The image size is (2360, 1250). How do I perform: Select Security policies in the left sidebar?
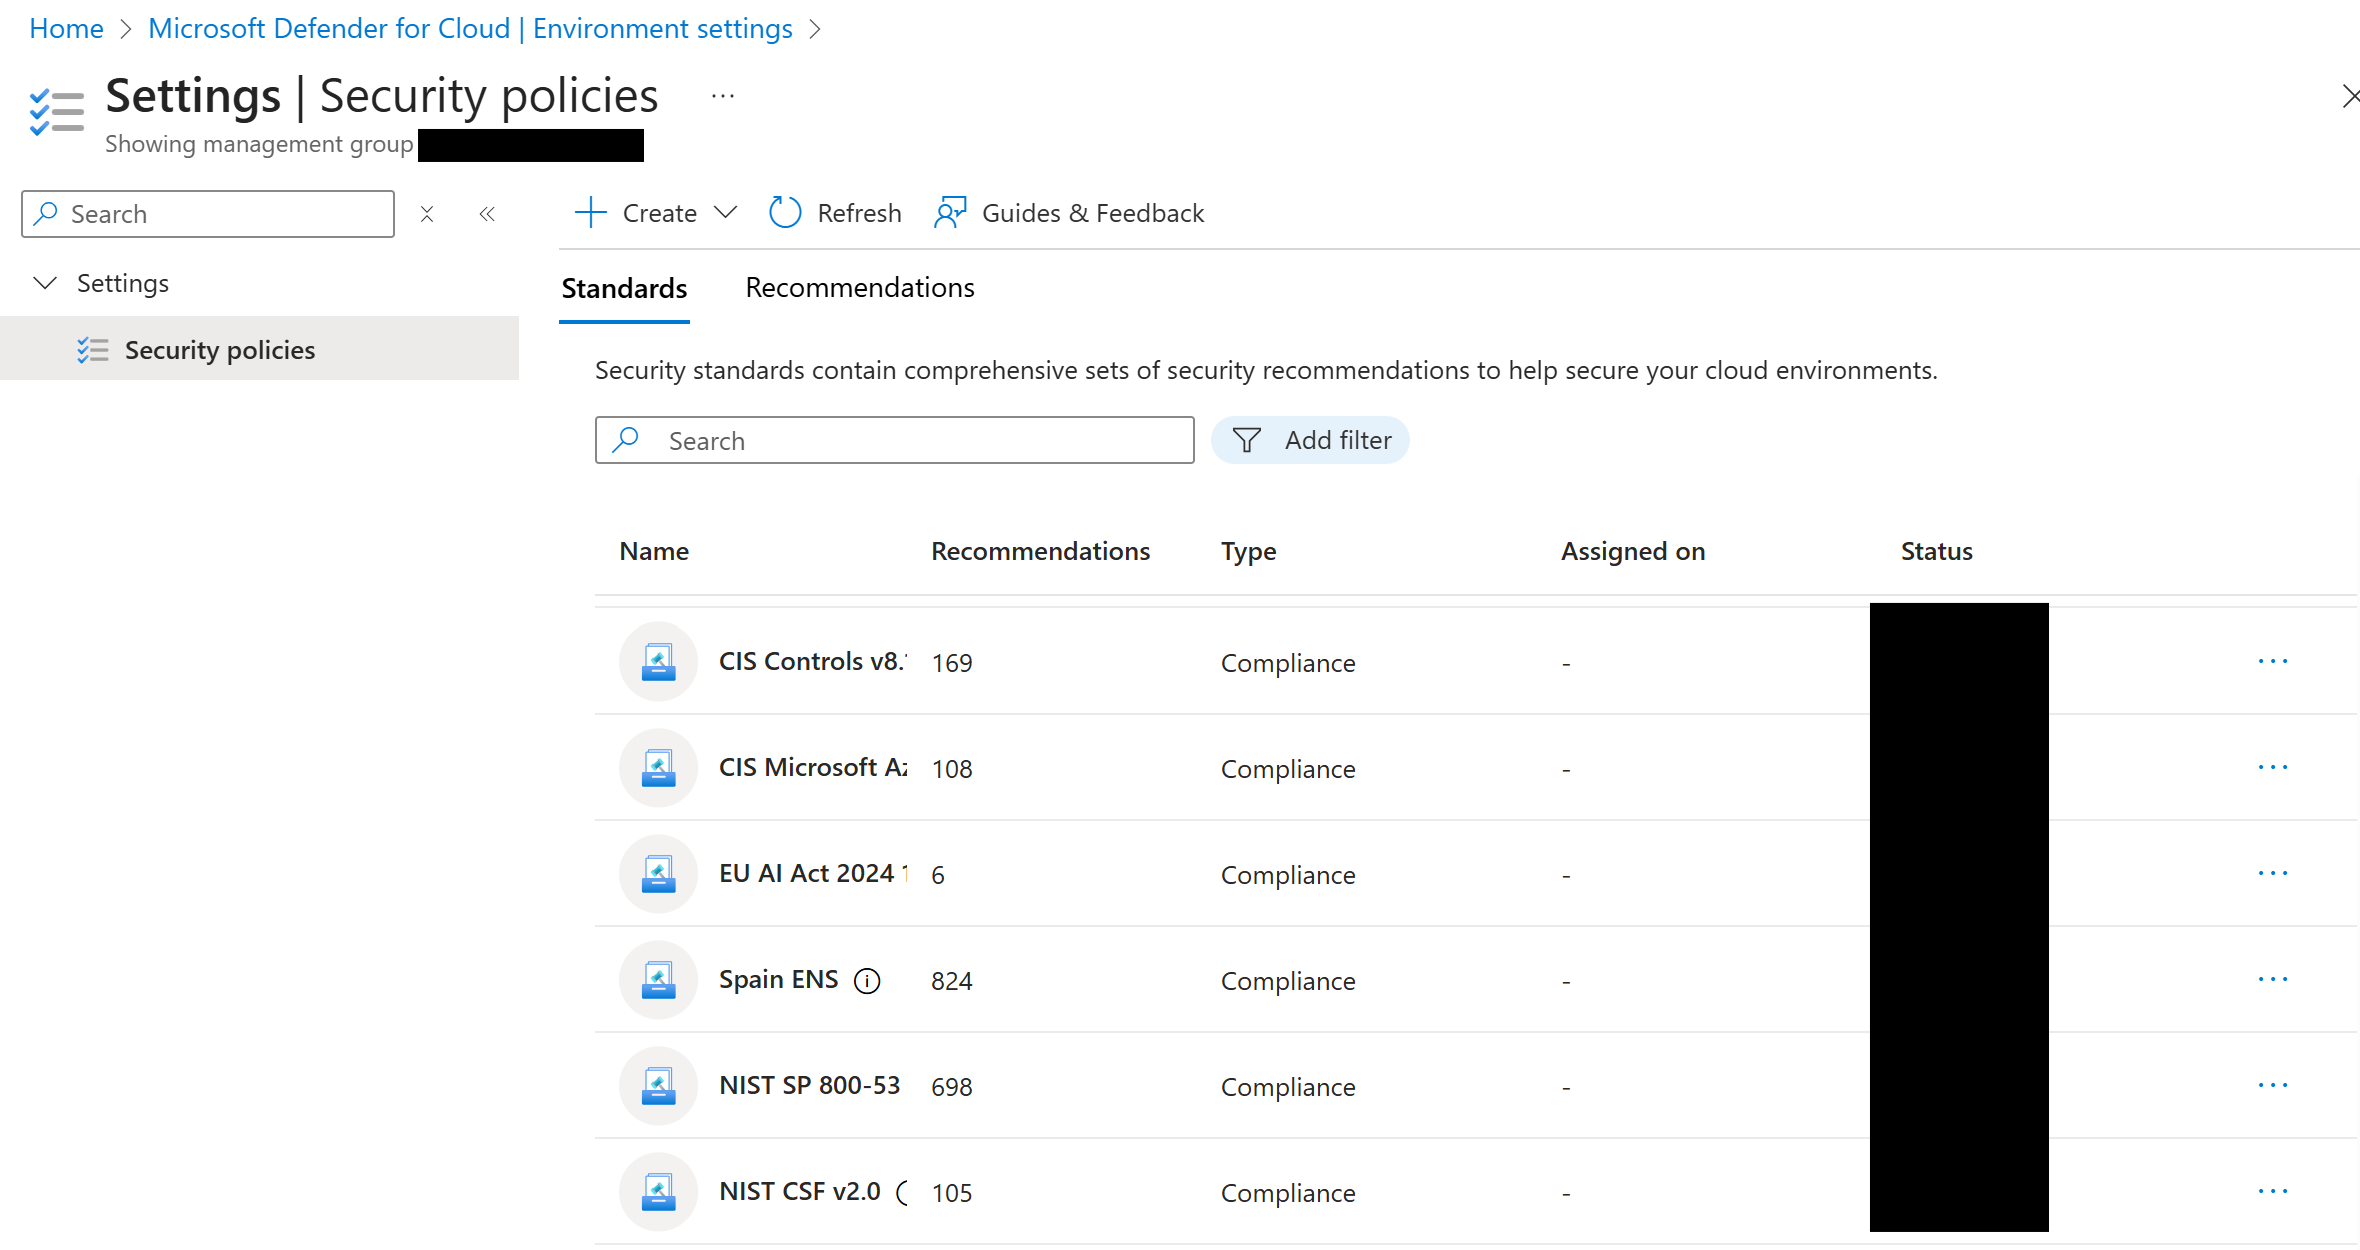219,349
